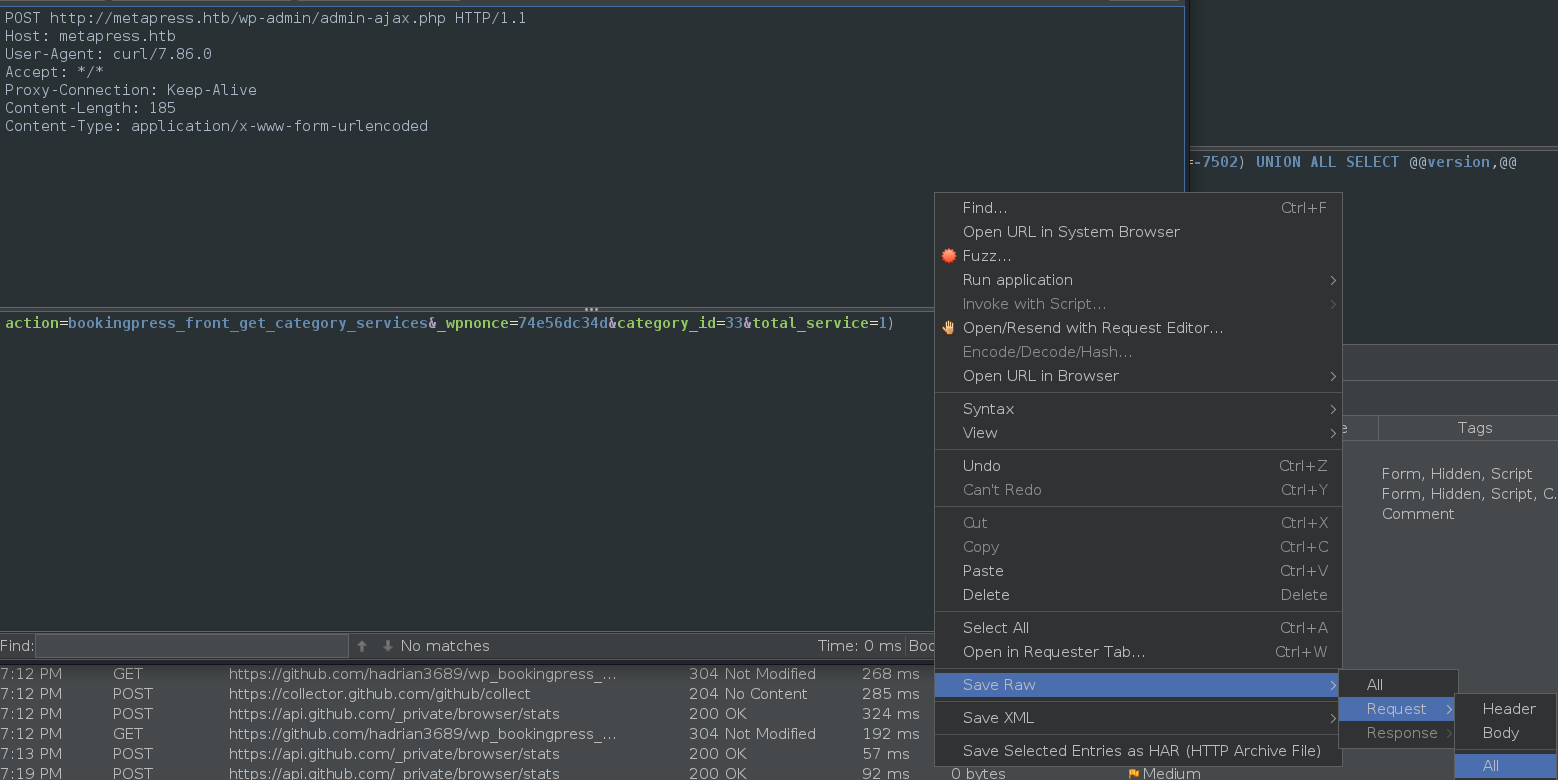Select the collector.github.com/github/collect row
The height and width of the screenshot is (780, 1558).
[467, 694]
